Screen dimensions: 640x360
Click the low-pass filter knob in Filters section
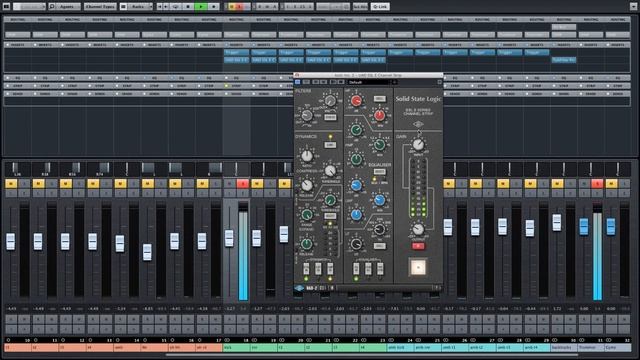coord(330,101)
